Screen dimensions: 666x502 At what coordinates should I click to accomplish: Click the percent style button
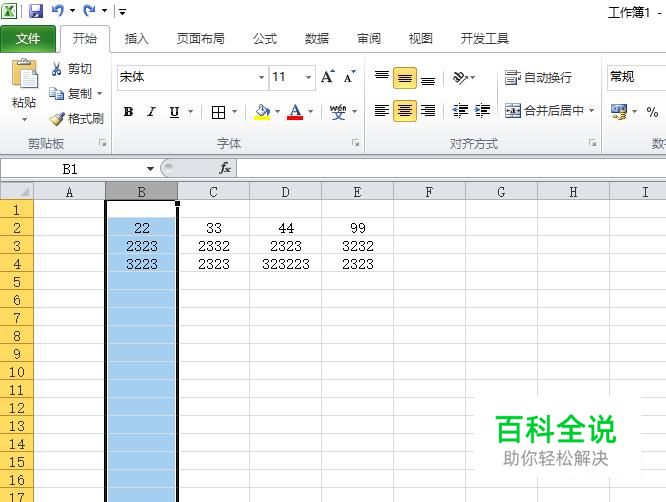652,112
